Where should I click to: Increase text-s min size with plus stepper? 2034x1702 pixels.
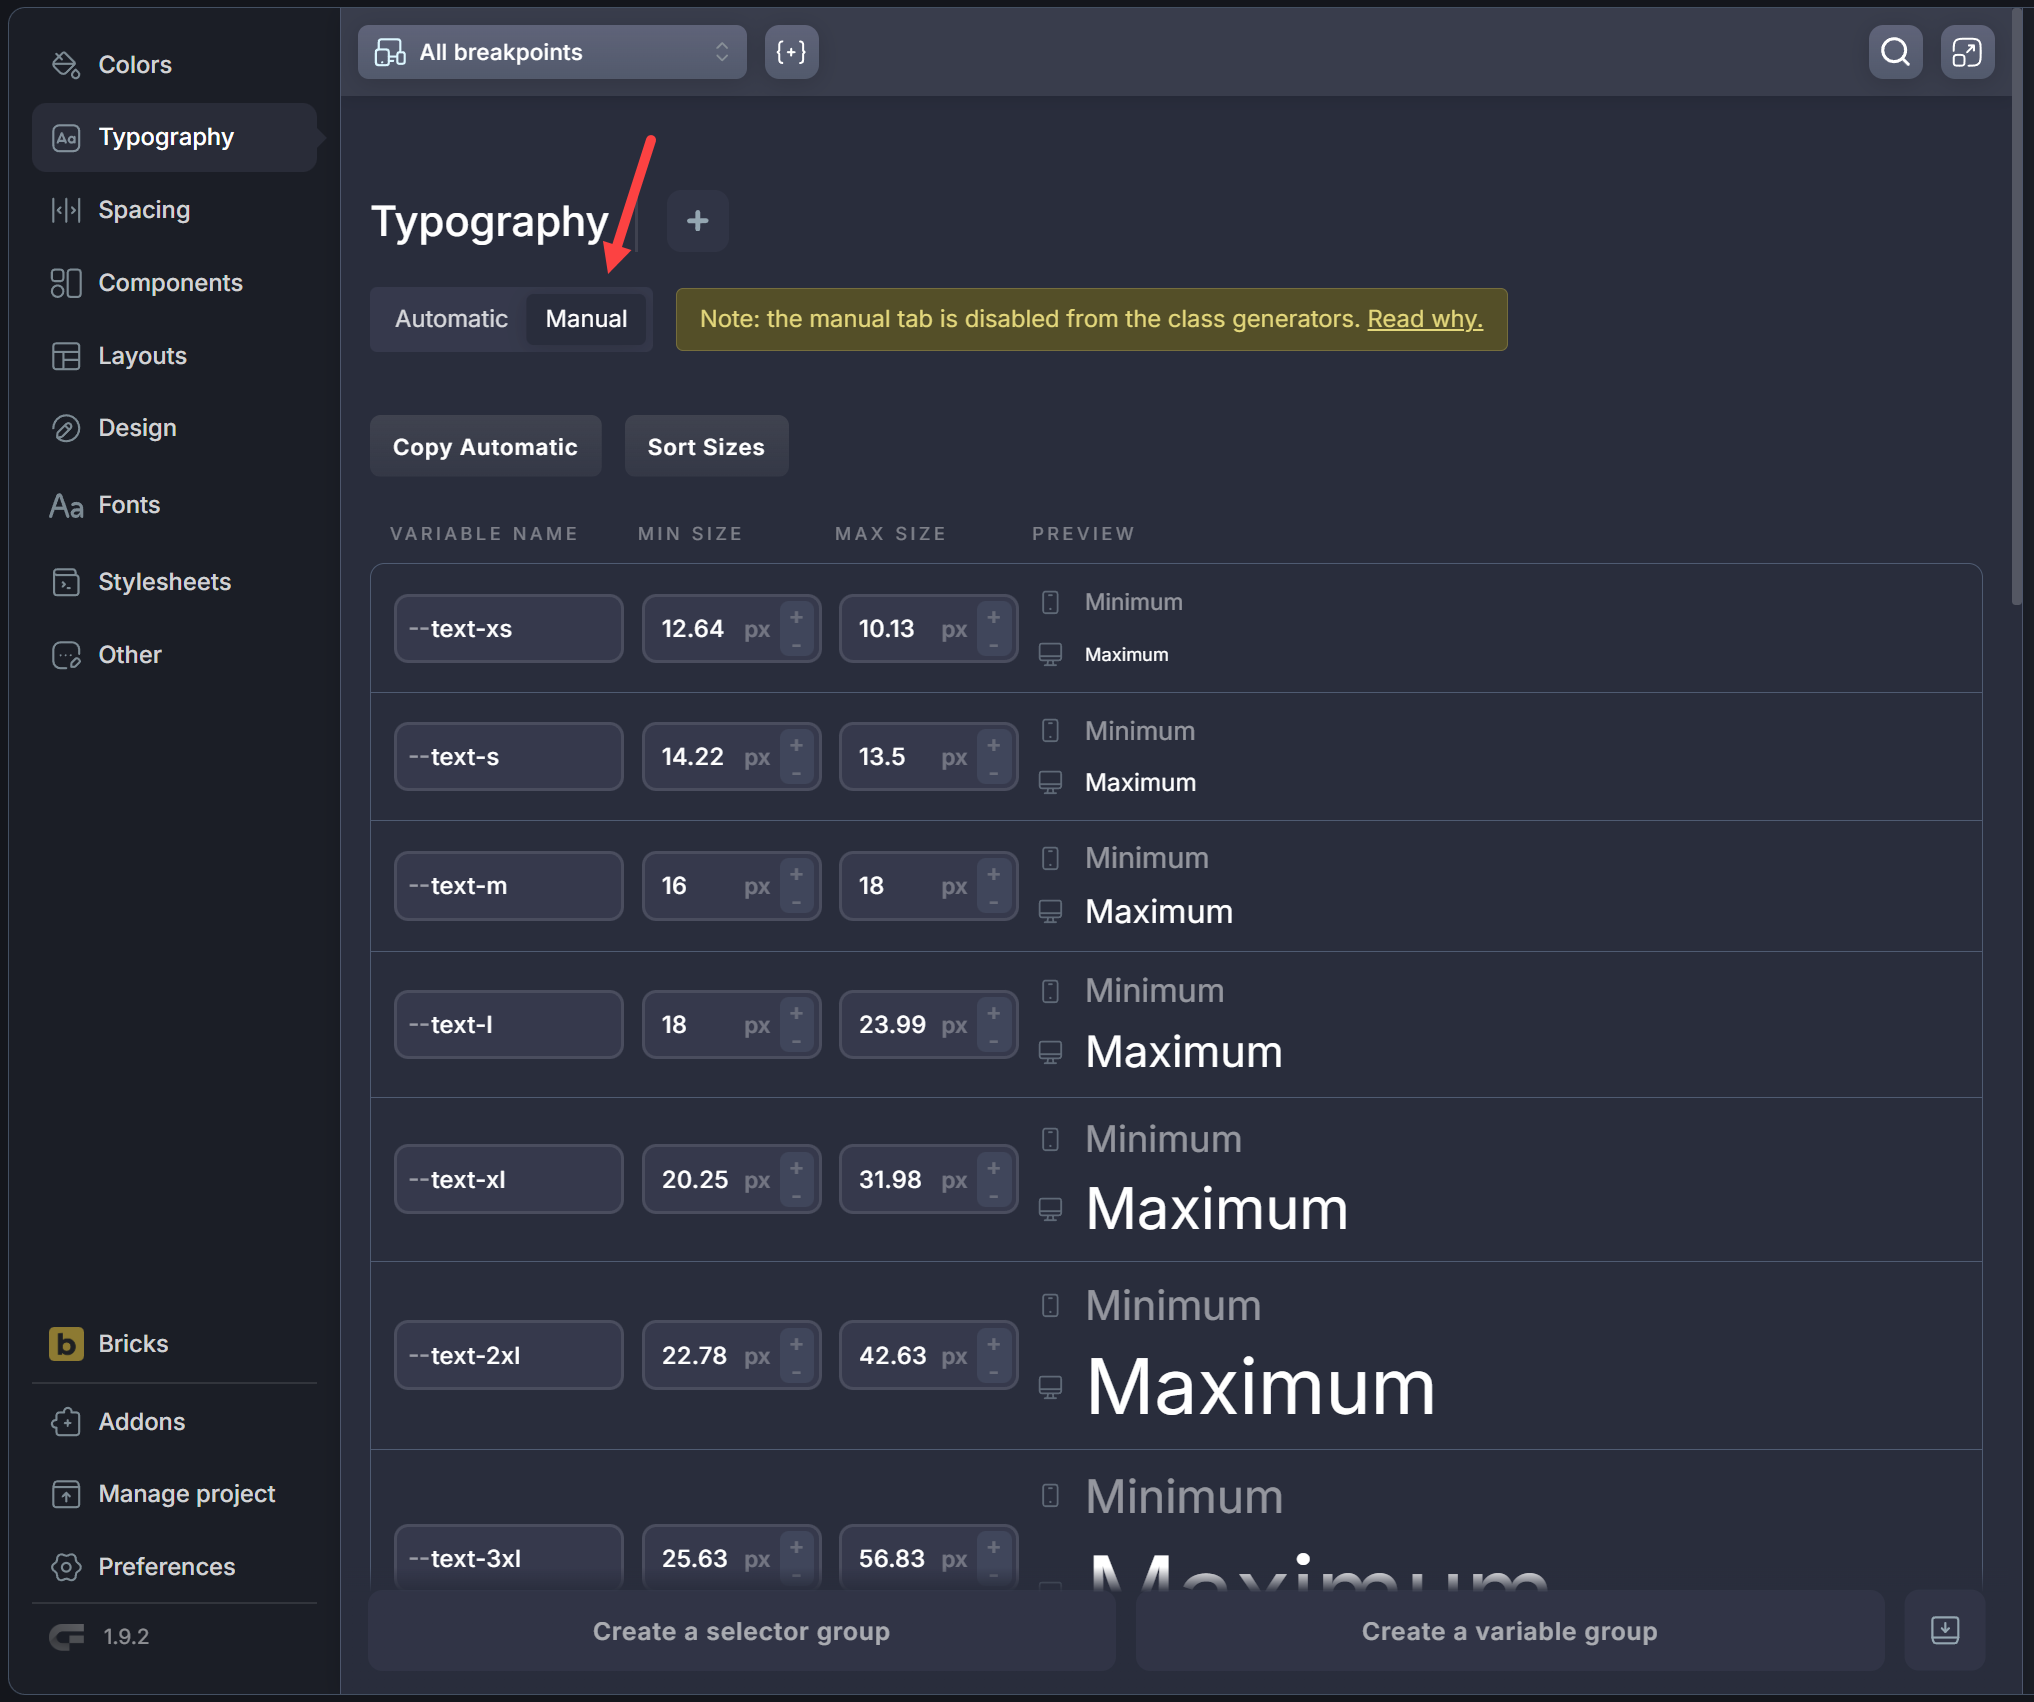796,745
